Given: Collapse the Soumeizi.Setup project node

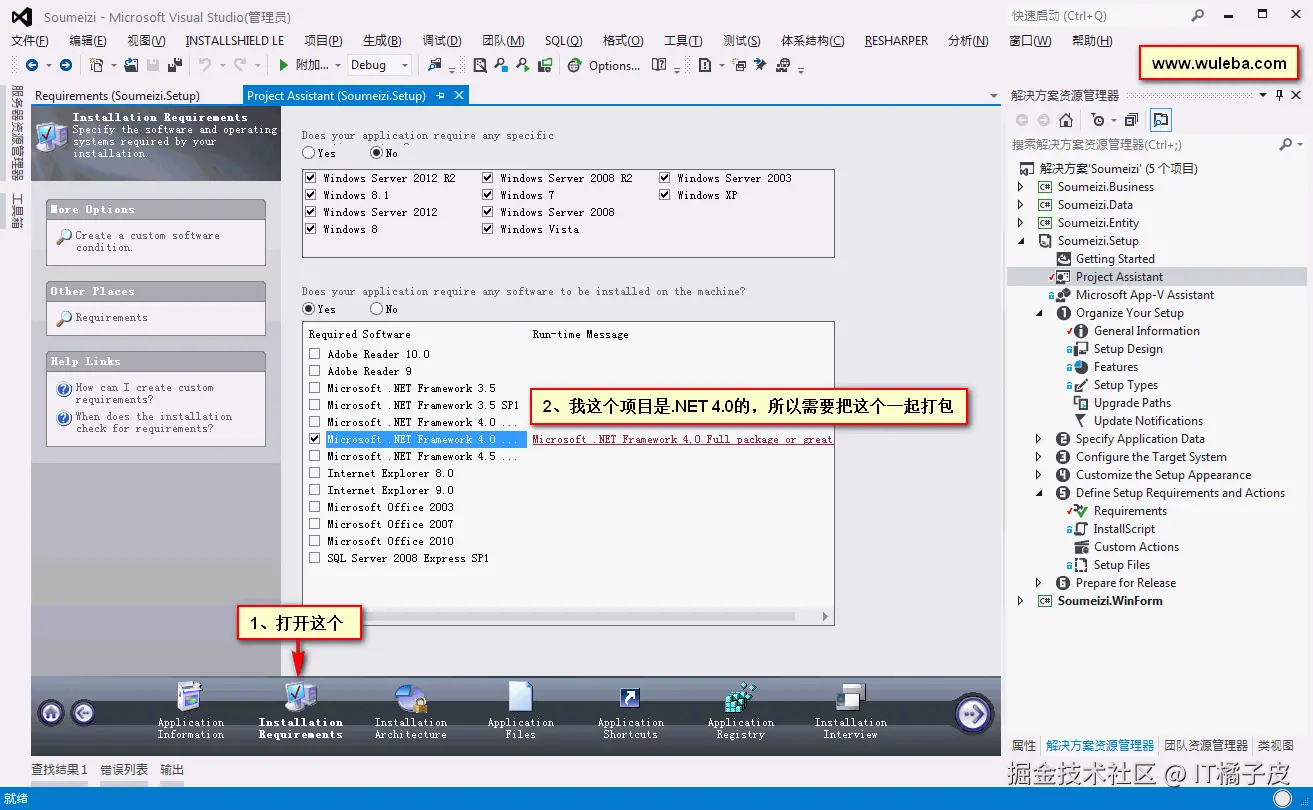Looking at the screenshot, I should (x=1024, y=240).
